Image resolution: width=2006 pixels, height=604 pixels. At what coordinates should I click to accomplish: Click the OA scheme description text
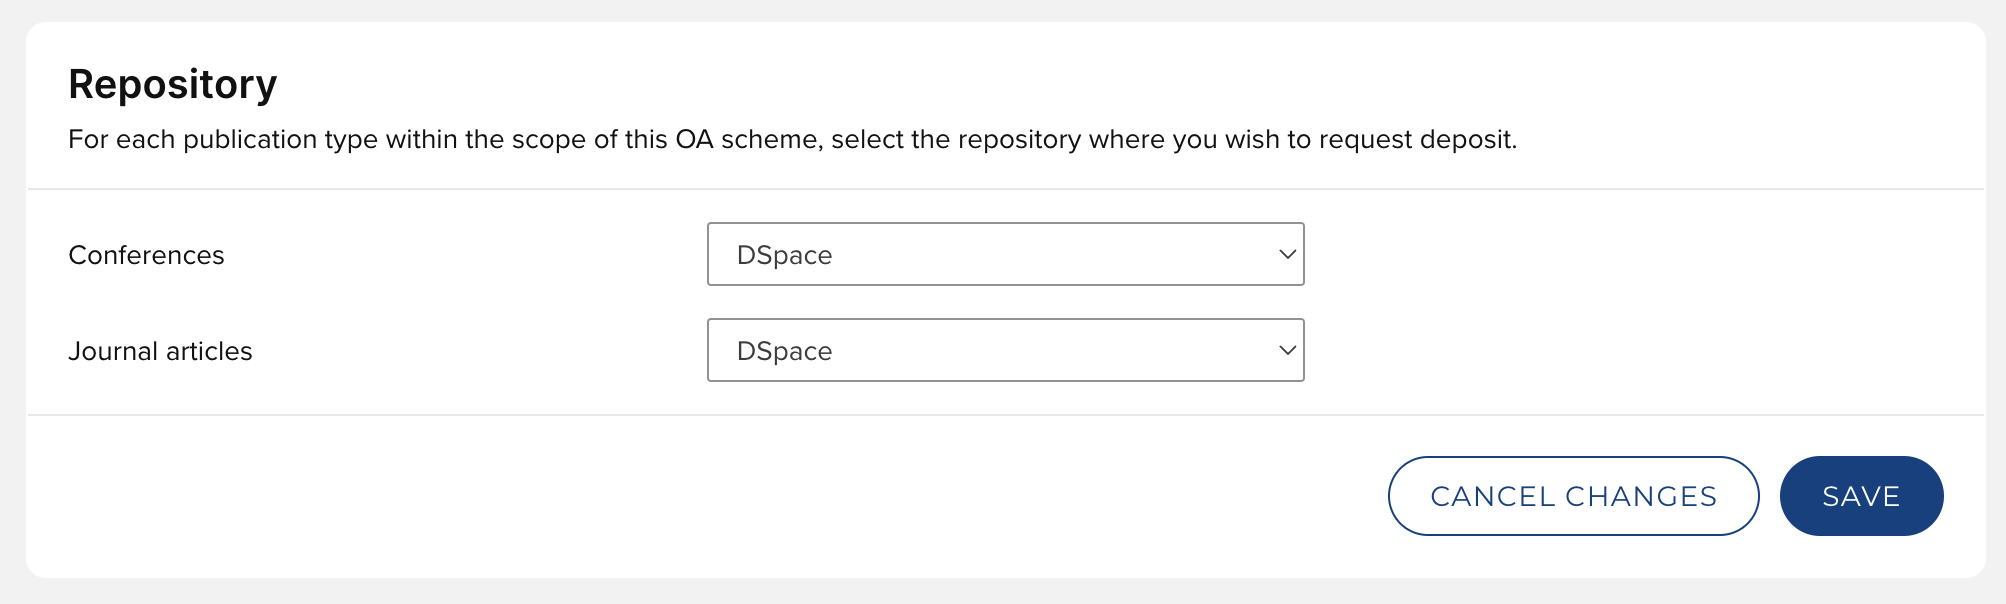[x=792, y=139]
